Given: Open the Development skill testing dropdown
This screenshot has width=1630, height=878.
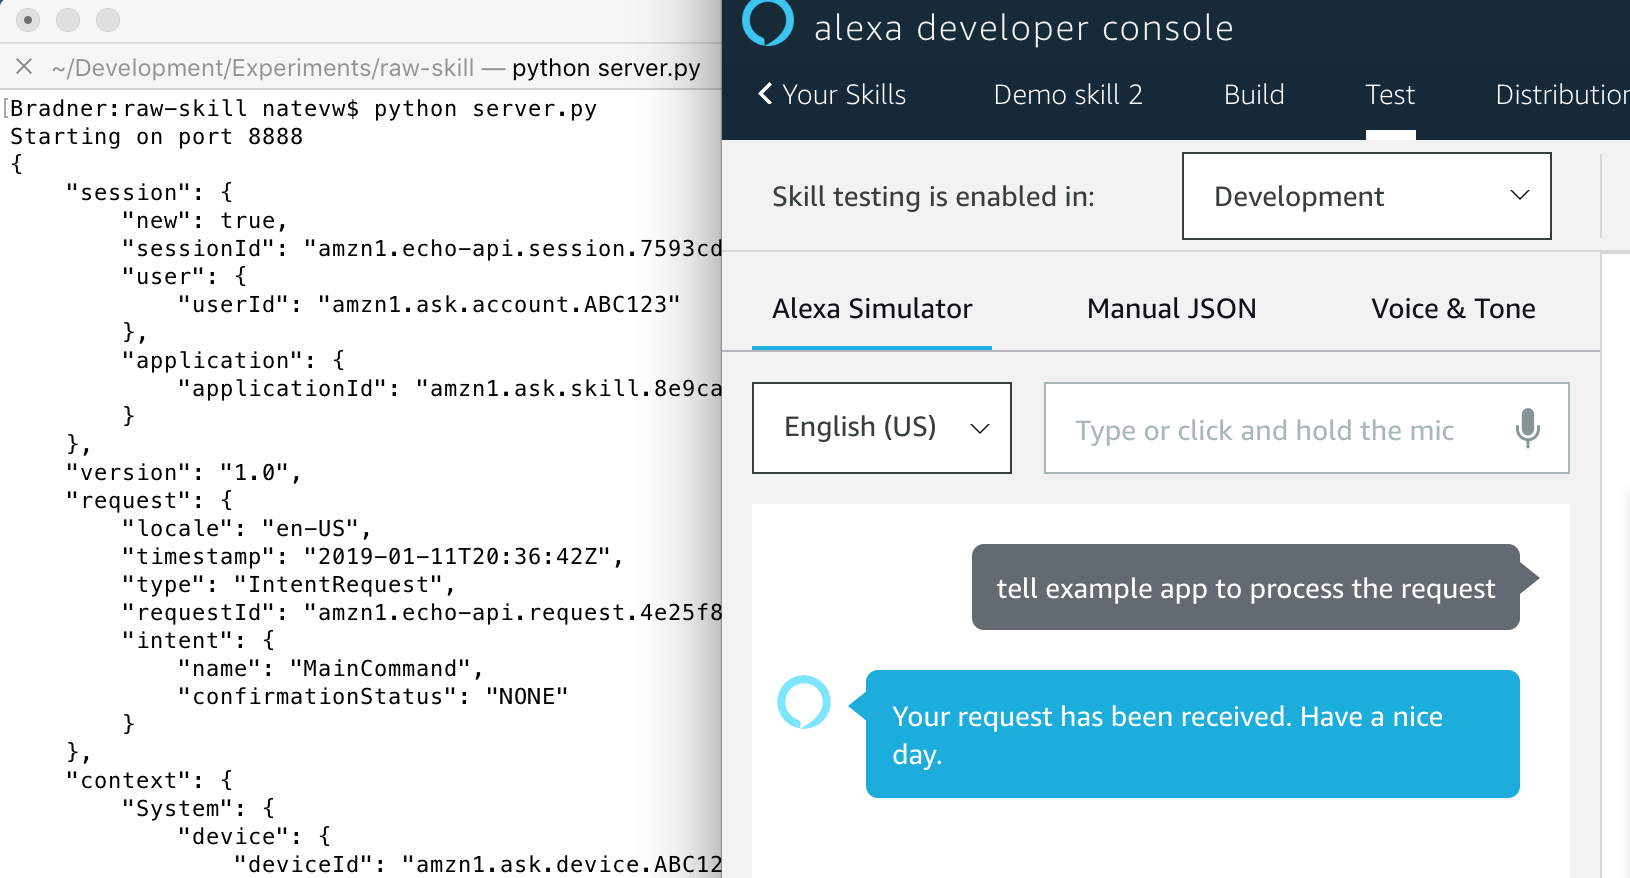Looking at the screenshot, I should pos(1367,196).
